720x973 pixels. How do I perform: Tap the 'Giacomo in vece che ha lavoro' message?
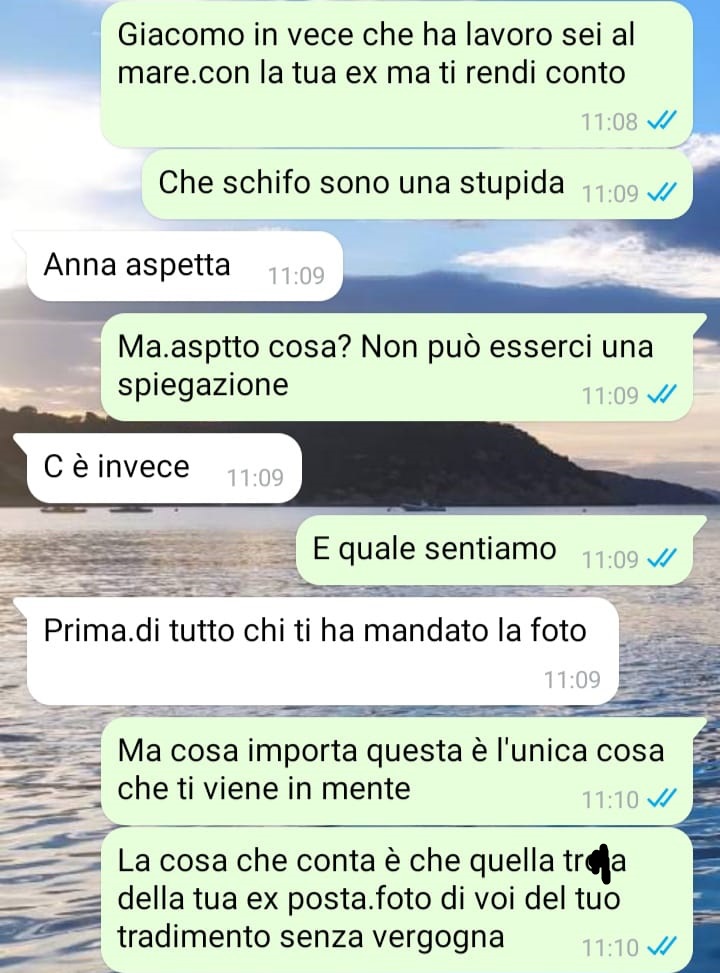click(397, 73)
